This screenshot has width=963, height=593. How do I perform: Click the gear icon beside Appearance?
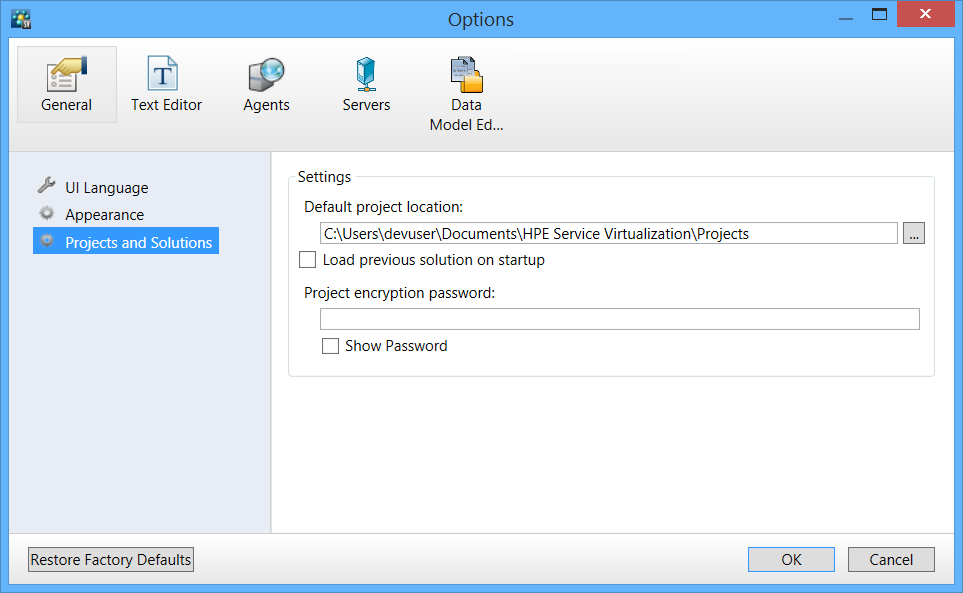46,214
